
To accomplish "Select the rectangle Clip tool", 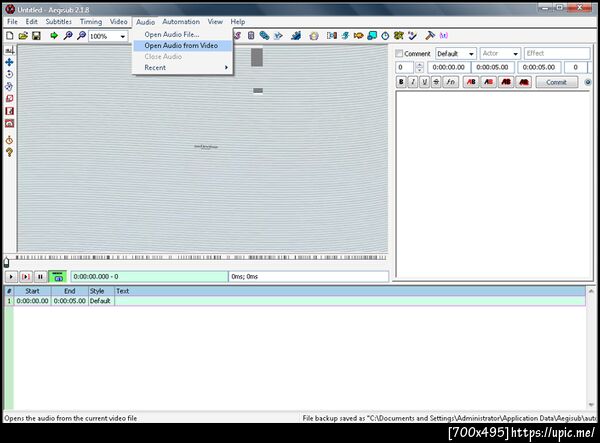I will pos(9,111).
